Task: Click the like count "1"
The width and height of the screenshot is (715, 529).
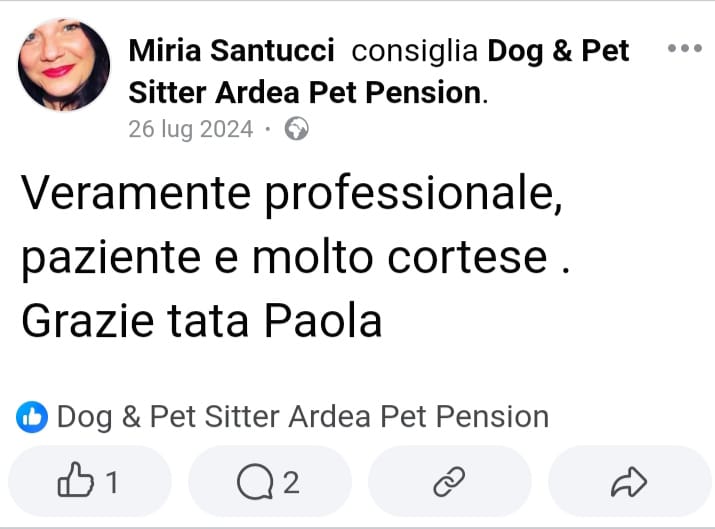Action: point(112,484)
